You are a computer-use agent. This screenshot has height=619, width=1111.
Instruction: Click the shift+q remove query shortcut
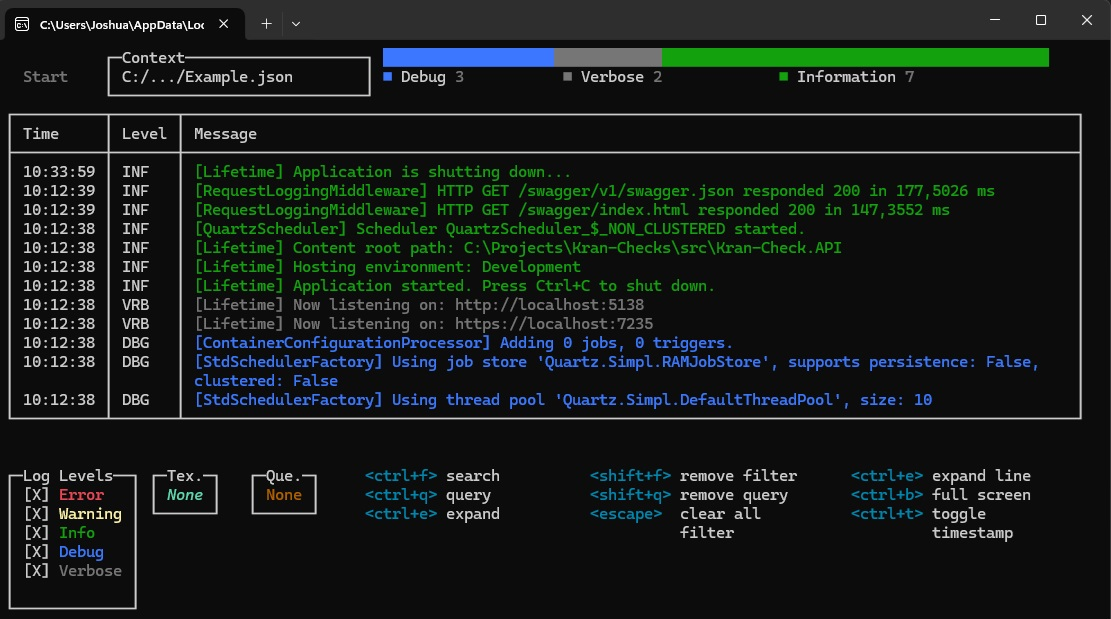point(689,495)
